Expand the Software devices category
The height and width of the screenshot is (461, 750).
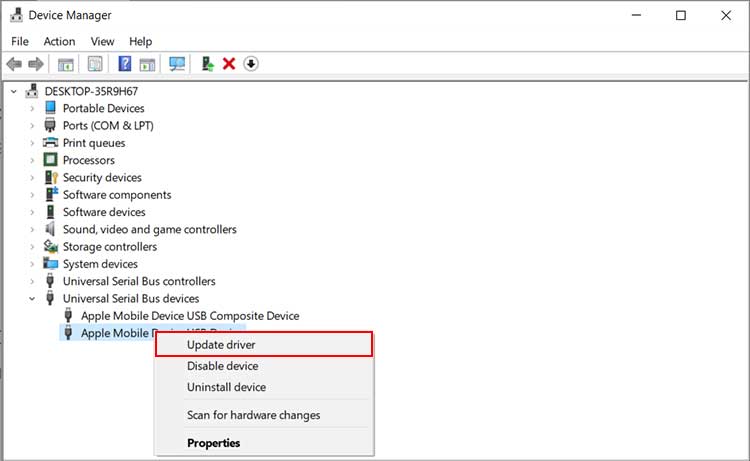tap(32, 212)
